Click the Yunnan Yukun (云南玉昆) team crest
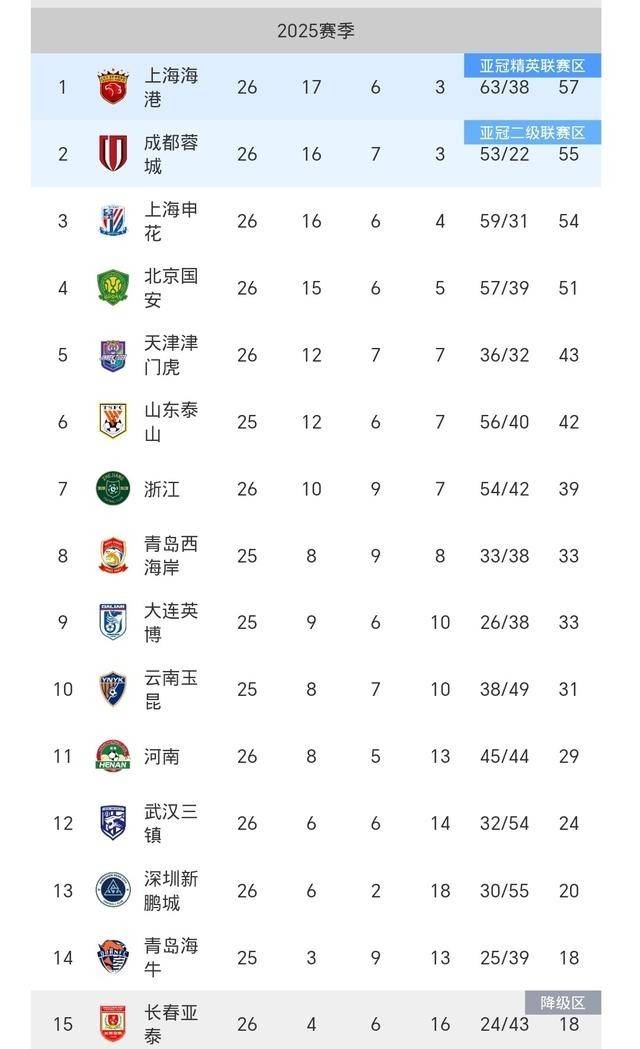Screen dimensions: 640x1049 (113, 689)
